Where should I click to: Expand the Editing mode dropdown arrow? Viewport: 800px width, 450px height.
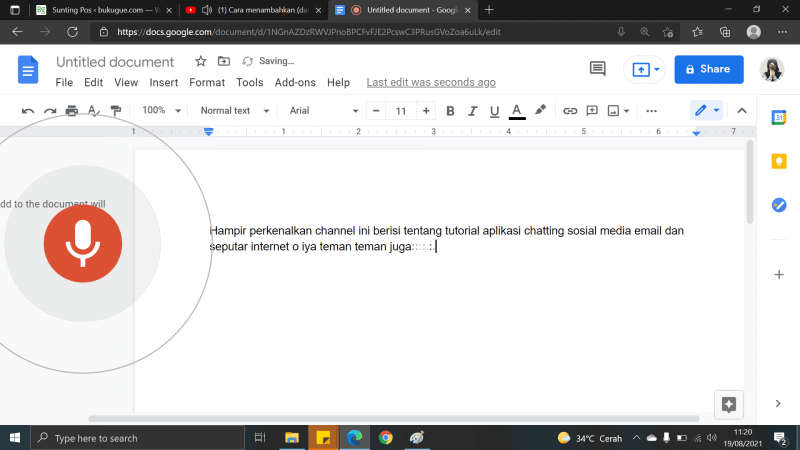click(716, 110)
